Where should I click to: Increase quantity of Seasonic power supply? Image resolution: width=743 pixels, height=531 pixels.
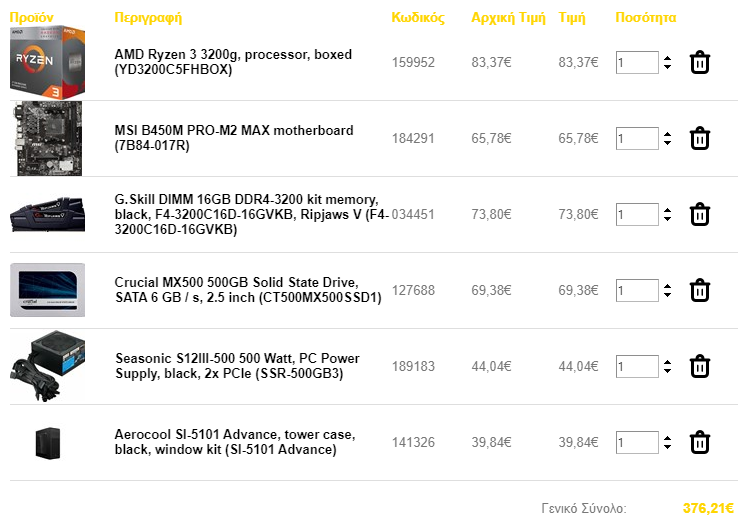667,362
